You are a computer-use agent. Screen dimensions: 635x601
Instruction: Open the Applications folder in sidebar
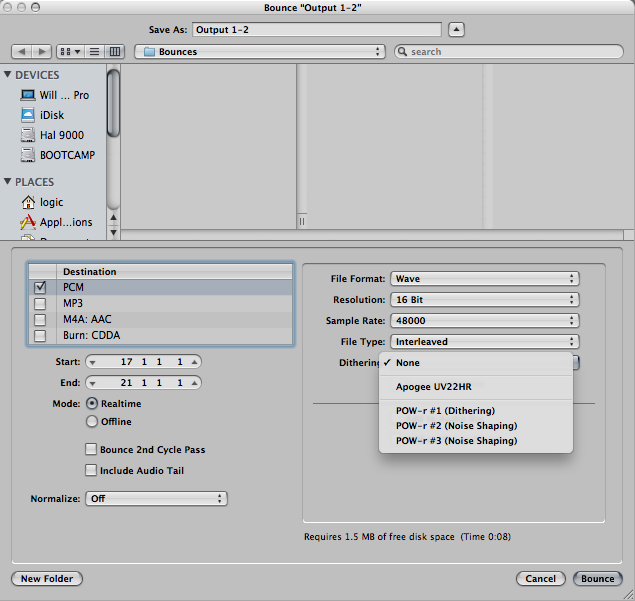pyautogui.click(x=56, y=222)
